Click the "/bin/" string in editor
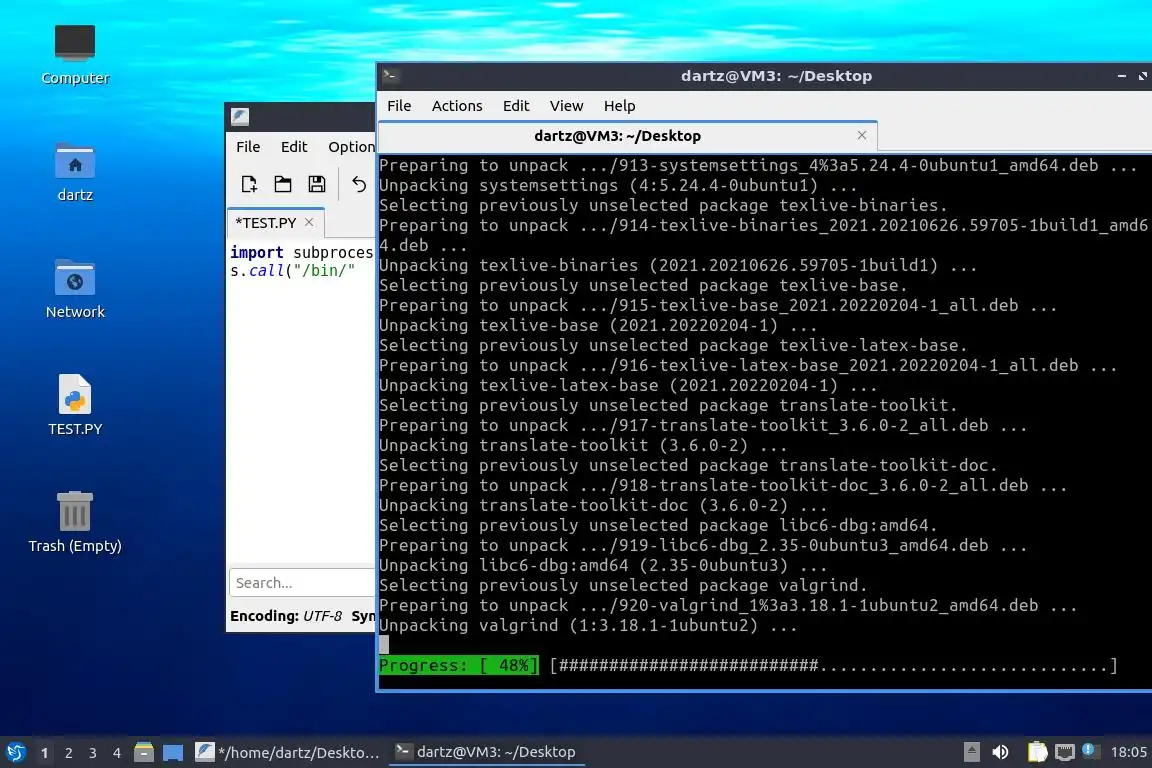This screenshot has width=1152, height=768. pyautogui.click(x=324, y=270)
